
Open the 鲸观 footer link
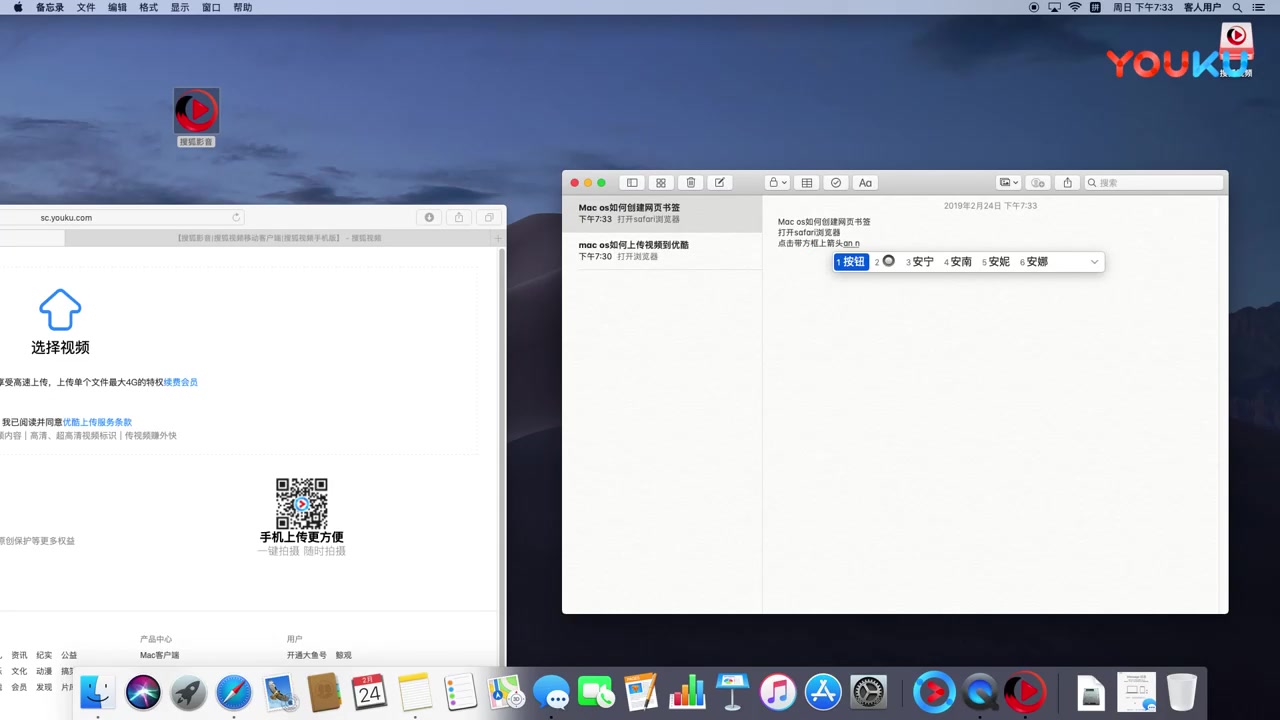[344, 656]
